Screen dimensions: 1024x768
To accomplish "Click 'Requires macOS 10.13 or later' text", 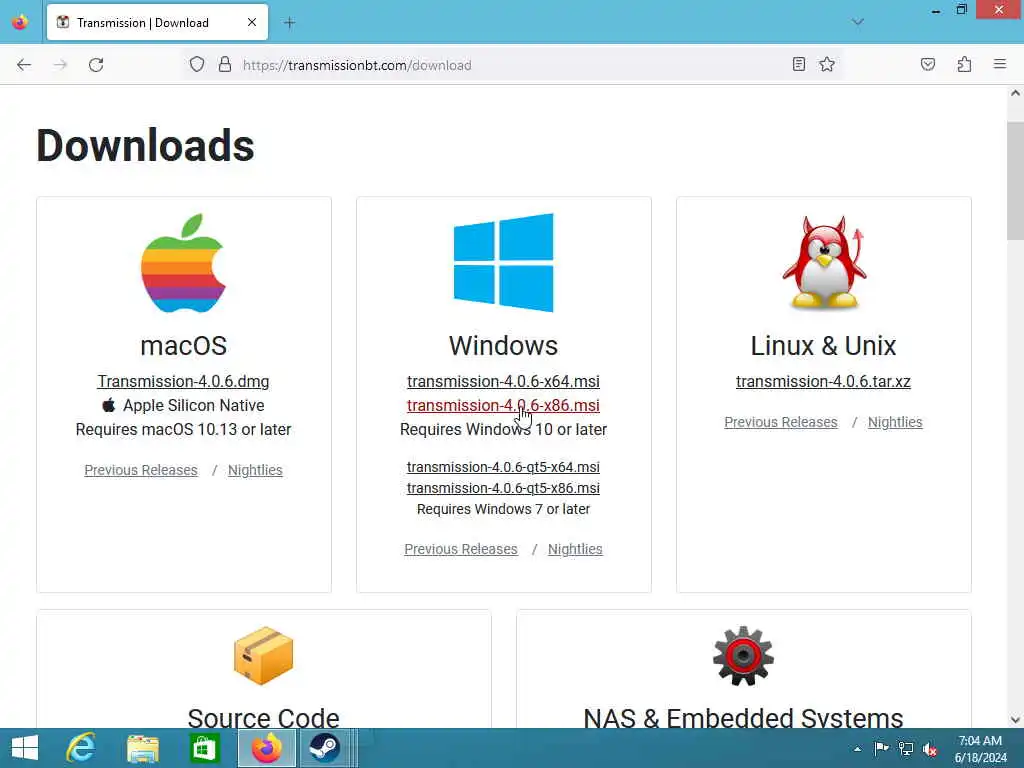I will (184, 430).
